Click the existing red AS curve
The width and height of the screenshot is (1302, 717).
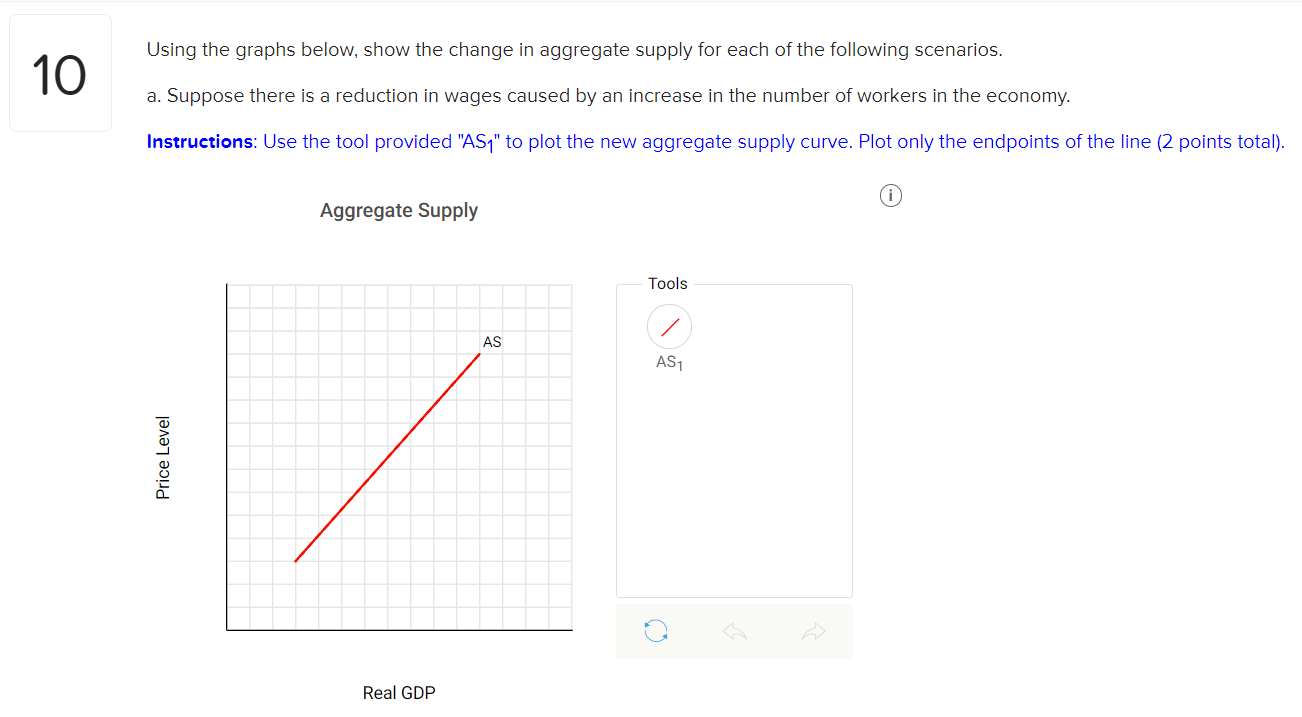(388, 455)
